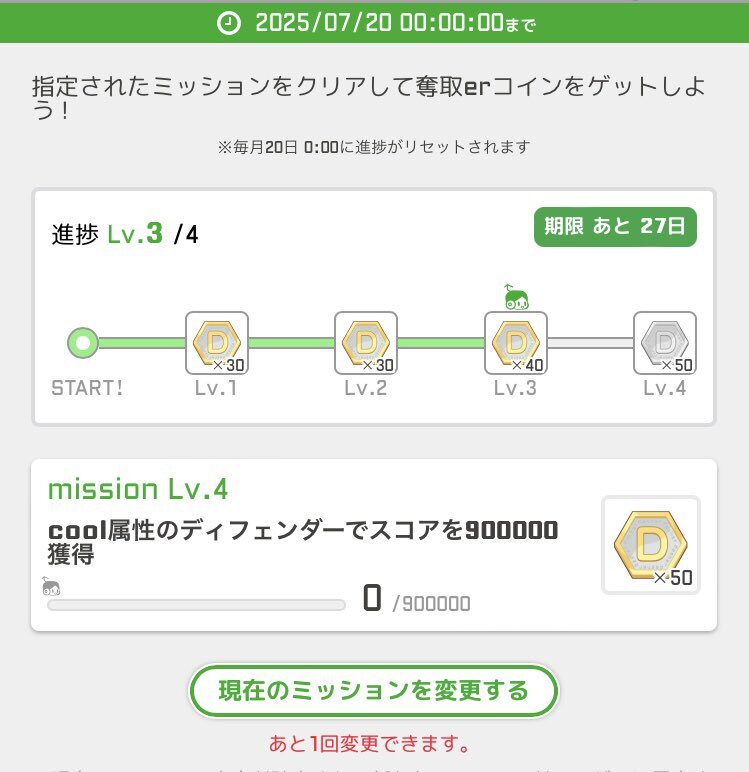Click the grey mascot on mission progress bar
The width and height of the screenshot is (749, 772).
click(x=51, y=586)
